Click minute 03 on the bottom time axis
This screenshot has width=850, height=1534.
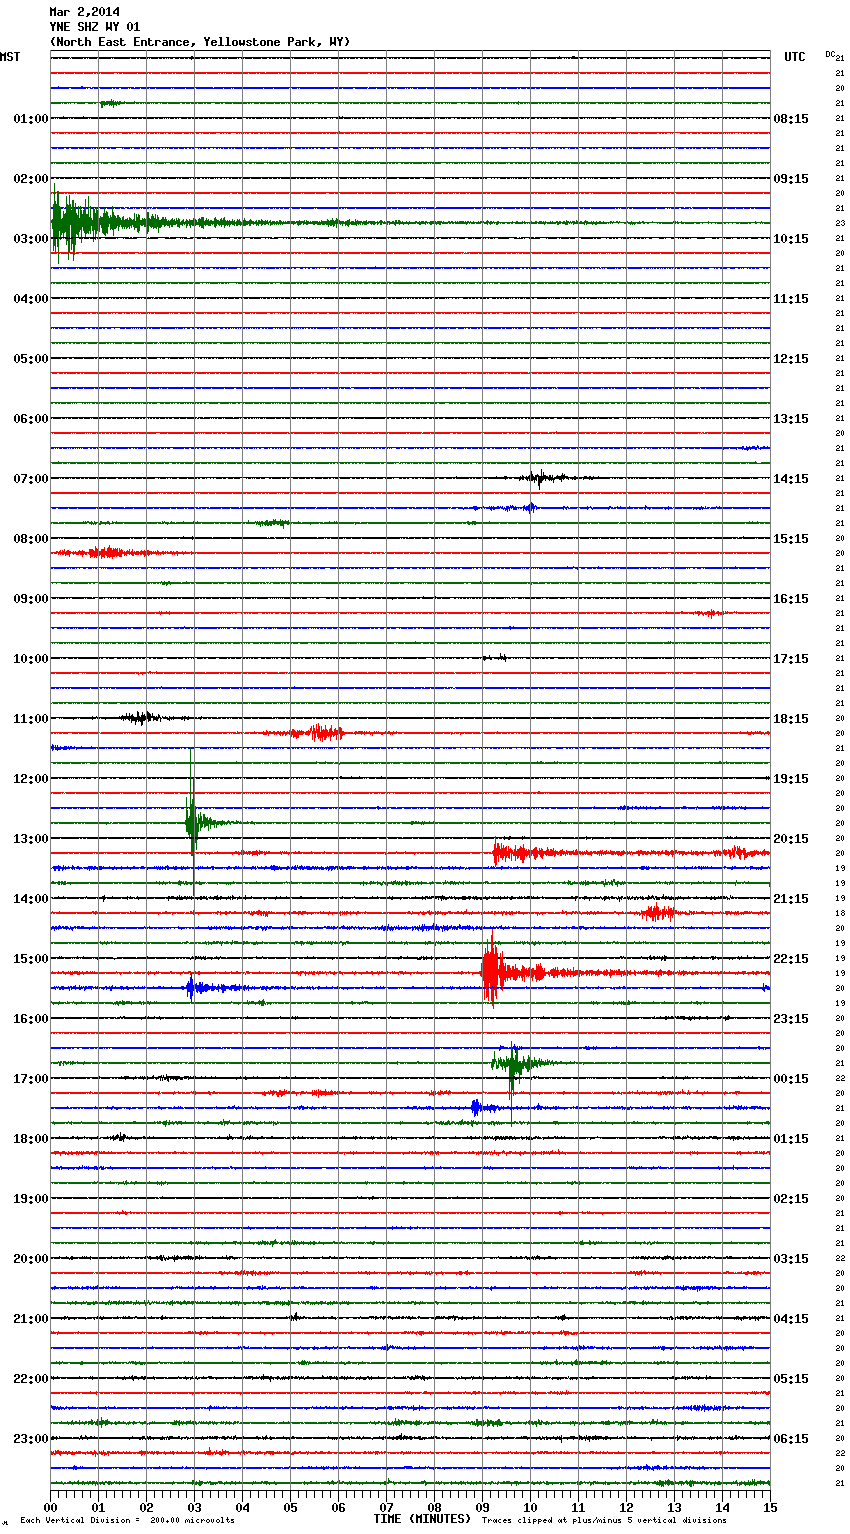[194, 1506]
